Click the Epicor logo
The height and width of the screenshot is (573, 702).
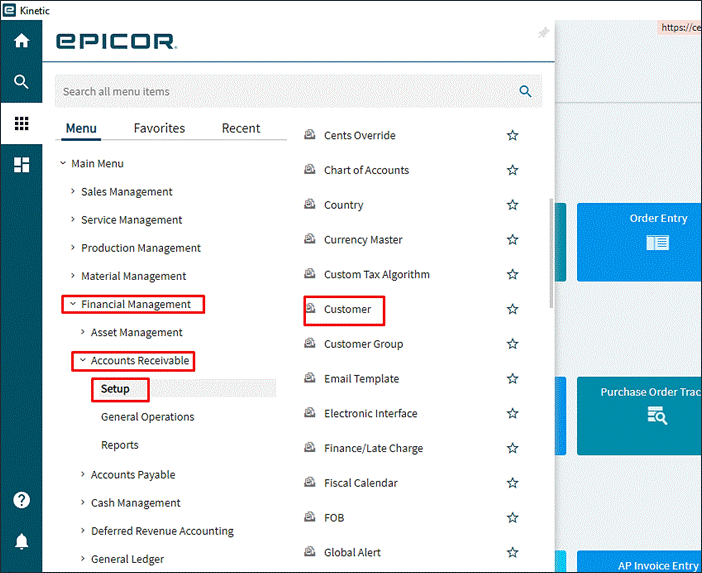(x=116, y=41)
